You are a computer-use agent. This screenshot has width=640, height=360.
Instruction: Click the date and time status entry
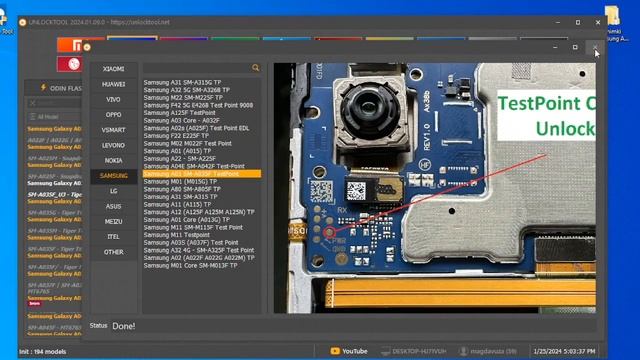pos(564,351)
